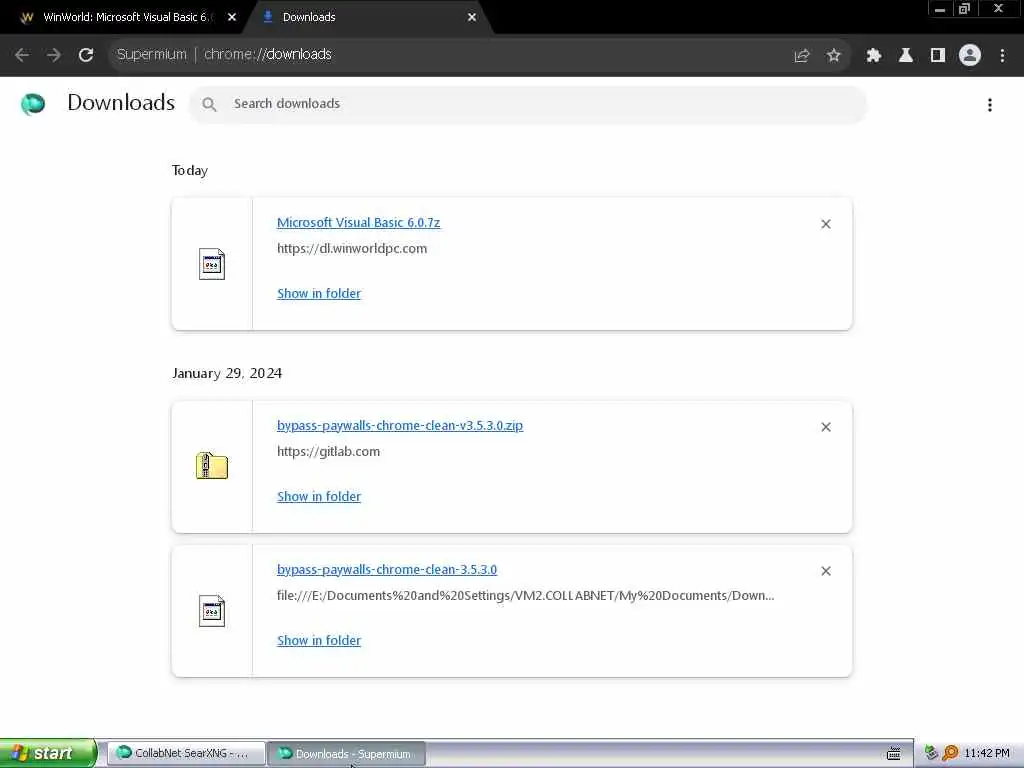The width and height of the screenshot is (1024, 768).
Task: Remove bypass-paywalls zip entry from list
Action: (826, 427)
